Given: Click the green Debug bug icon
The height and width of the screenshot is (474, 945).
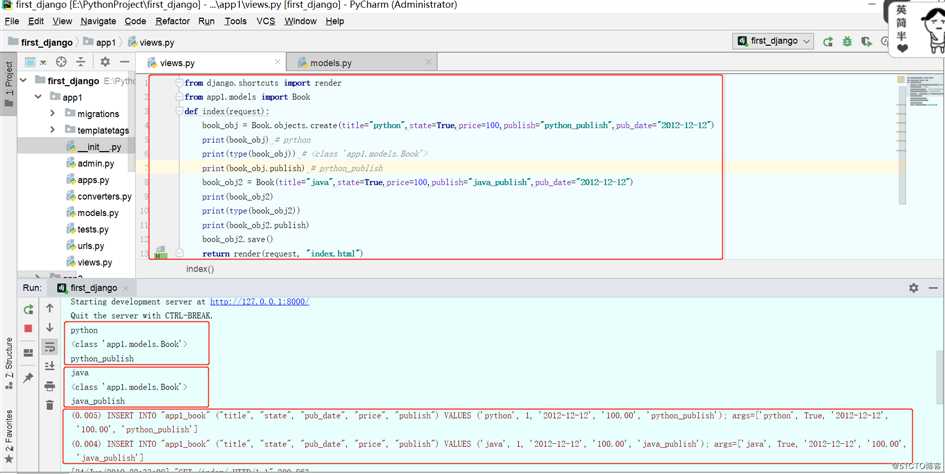Looking at the screenshot, I should [x=847, y=42].
